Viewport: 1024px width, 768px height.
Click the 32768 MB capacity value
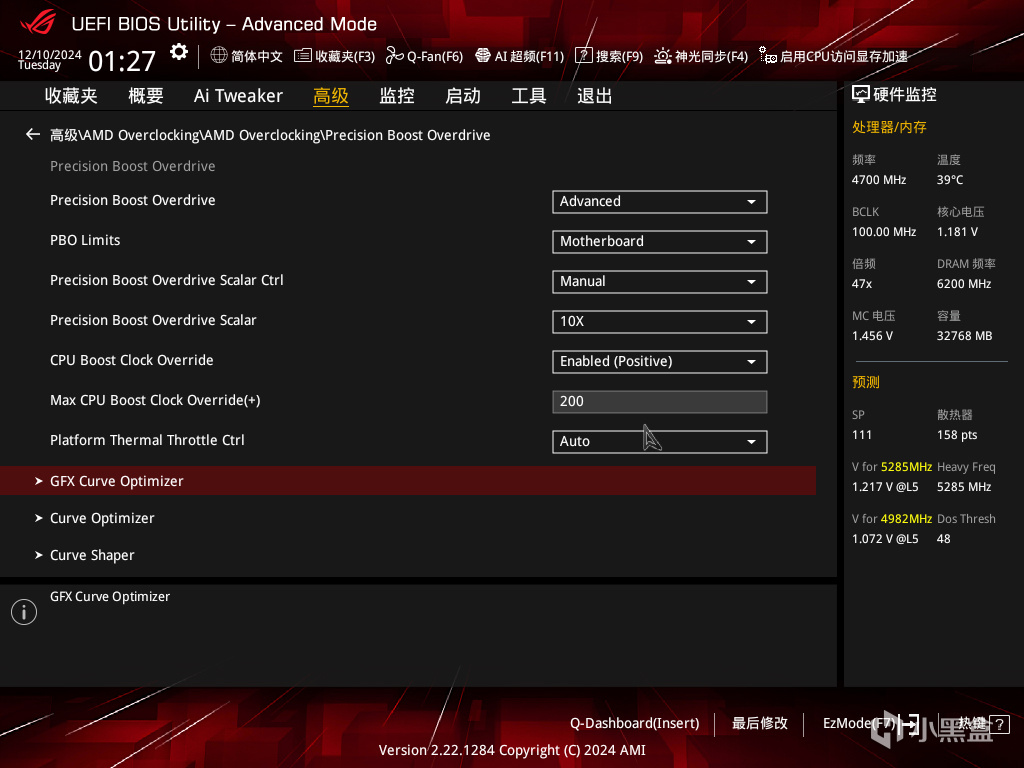click(965, 336)
